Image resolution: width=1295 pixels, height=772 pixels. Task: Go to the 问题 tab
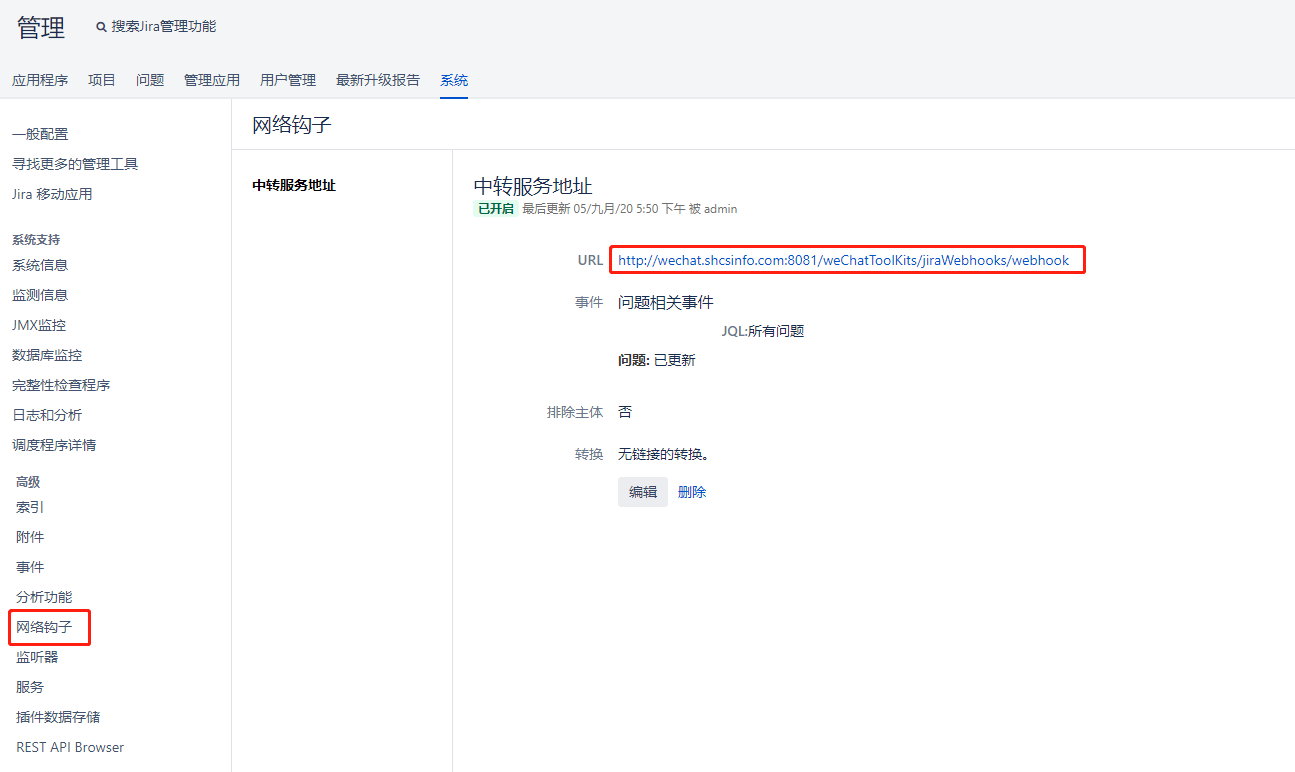point(150,80)
